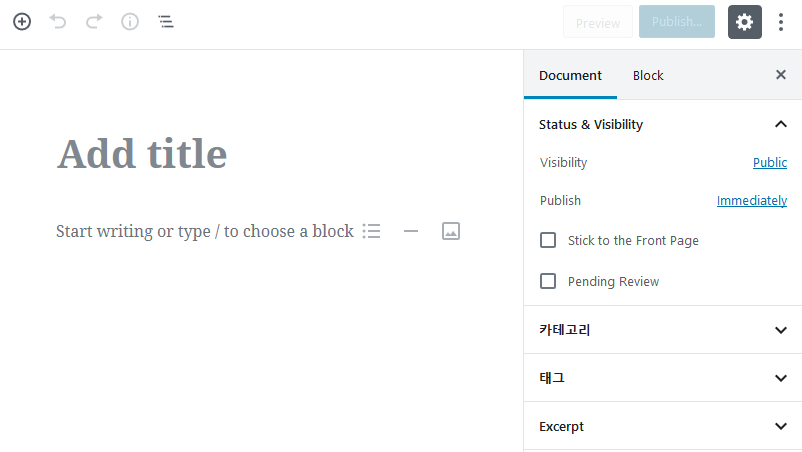This screenshot has width=802, height=452.
Task: Open the three-dot more tools menu
Action: pyautogui.click(x=781, y=22)
